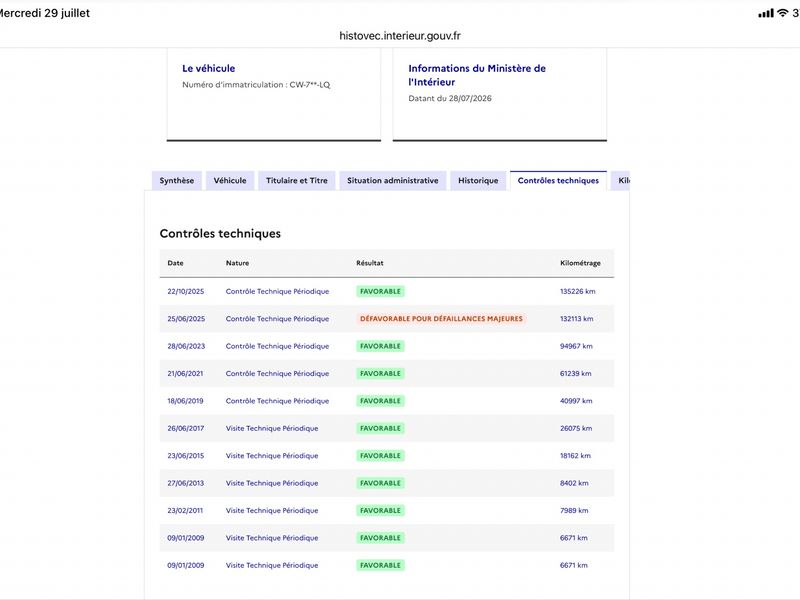The width and height of the screenshot is (800, 600).
Task: Click the 132113 km mileage value
Action: pyautogui.click(x=577, y=319)
